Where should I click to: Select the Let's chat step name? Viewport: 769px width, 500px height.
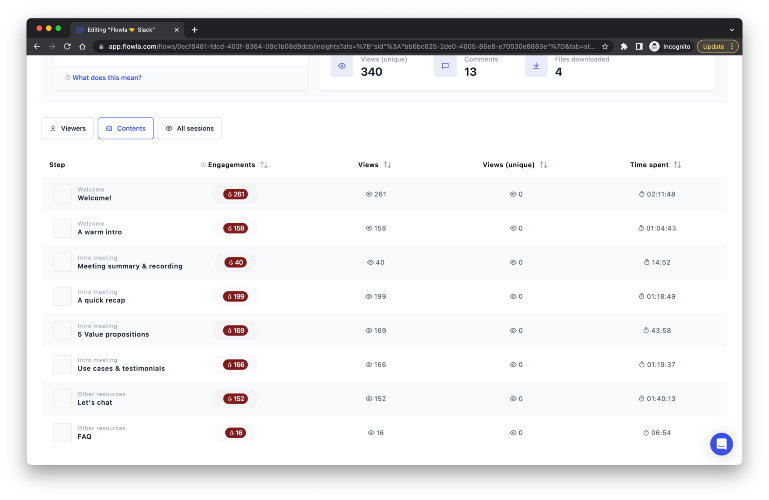click(95, 402)
